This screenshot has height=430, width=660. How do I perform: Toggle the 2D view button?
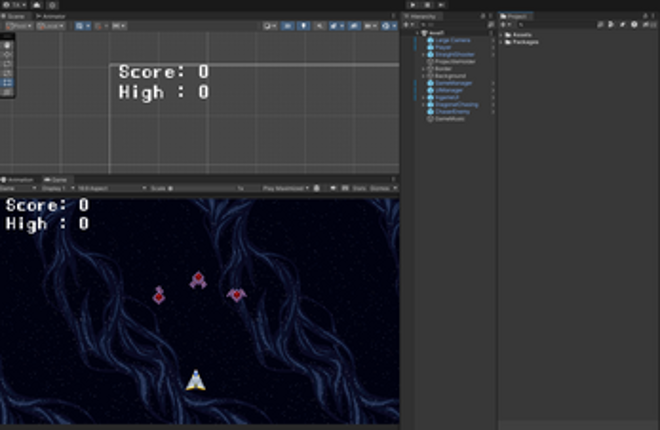[288, 26]
